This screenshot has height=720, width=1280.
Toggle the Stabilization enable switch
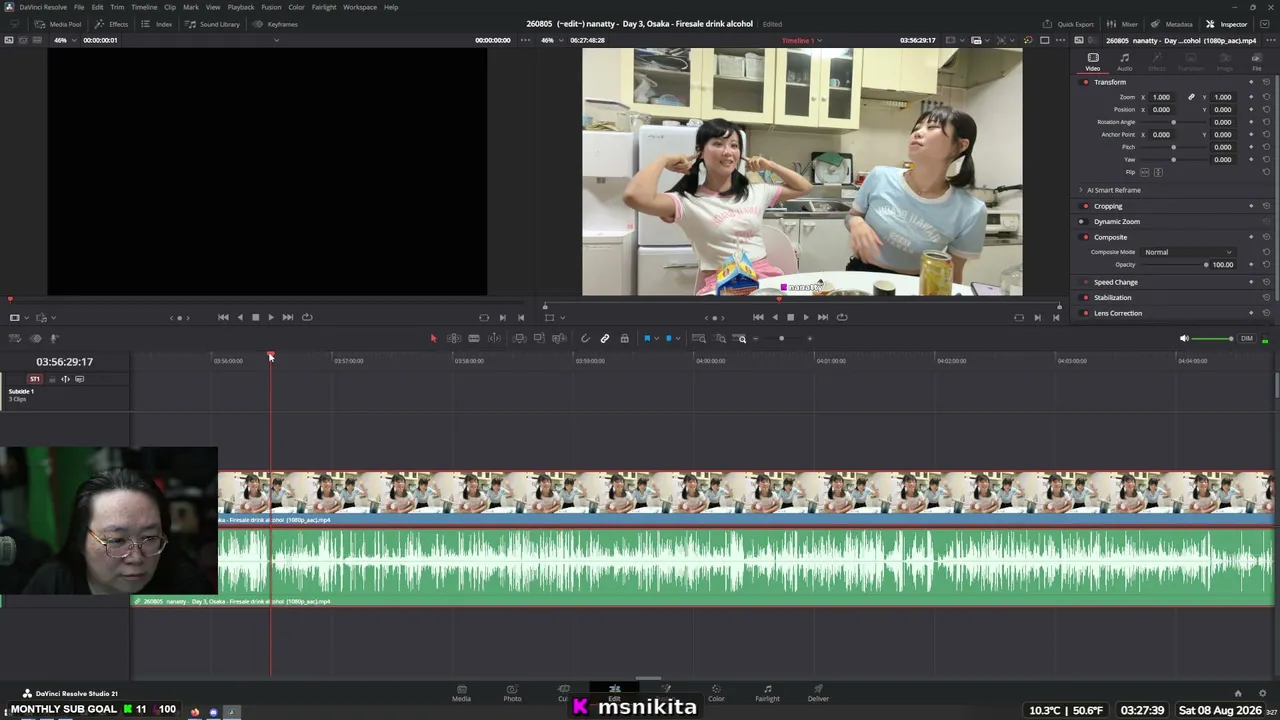pos(1085,298)
